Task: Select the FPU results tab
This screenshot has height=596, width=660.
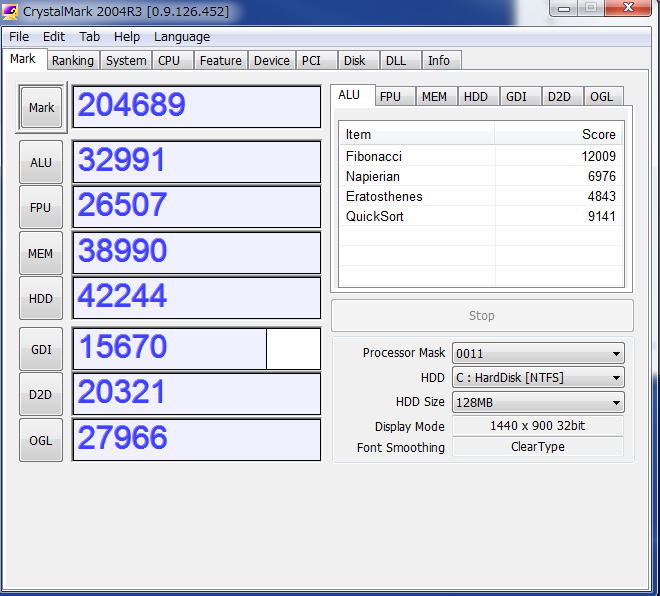Action: [390, 97]
